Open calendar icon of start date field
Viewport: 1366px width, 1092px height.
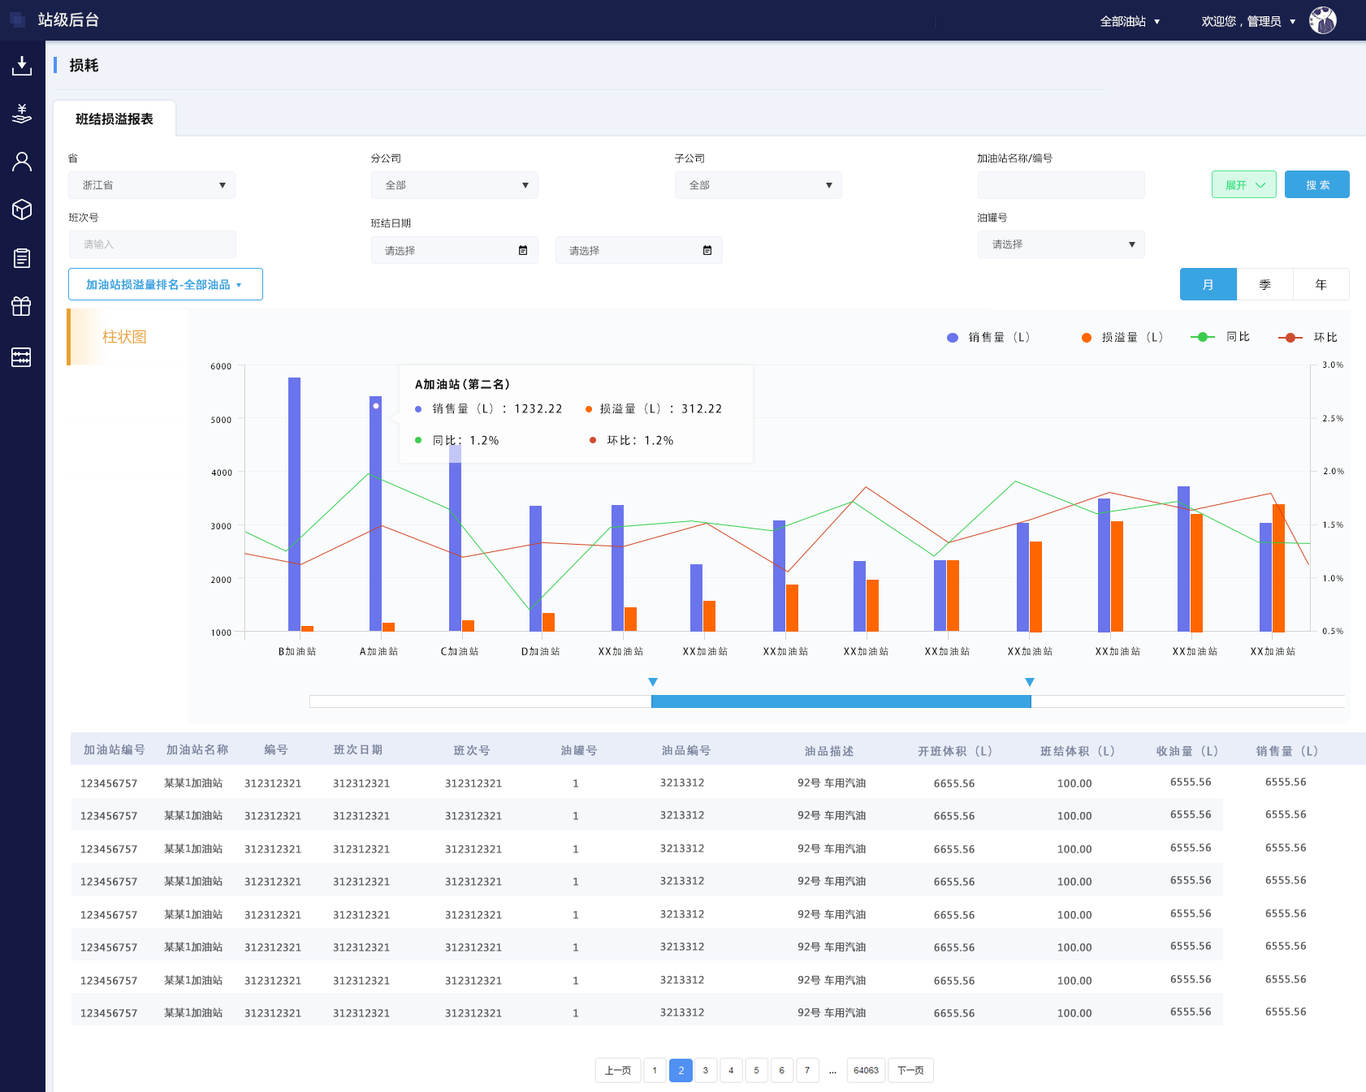[523, 250]
